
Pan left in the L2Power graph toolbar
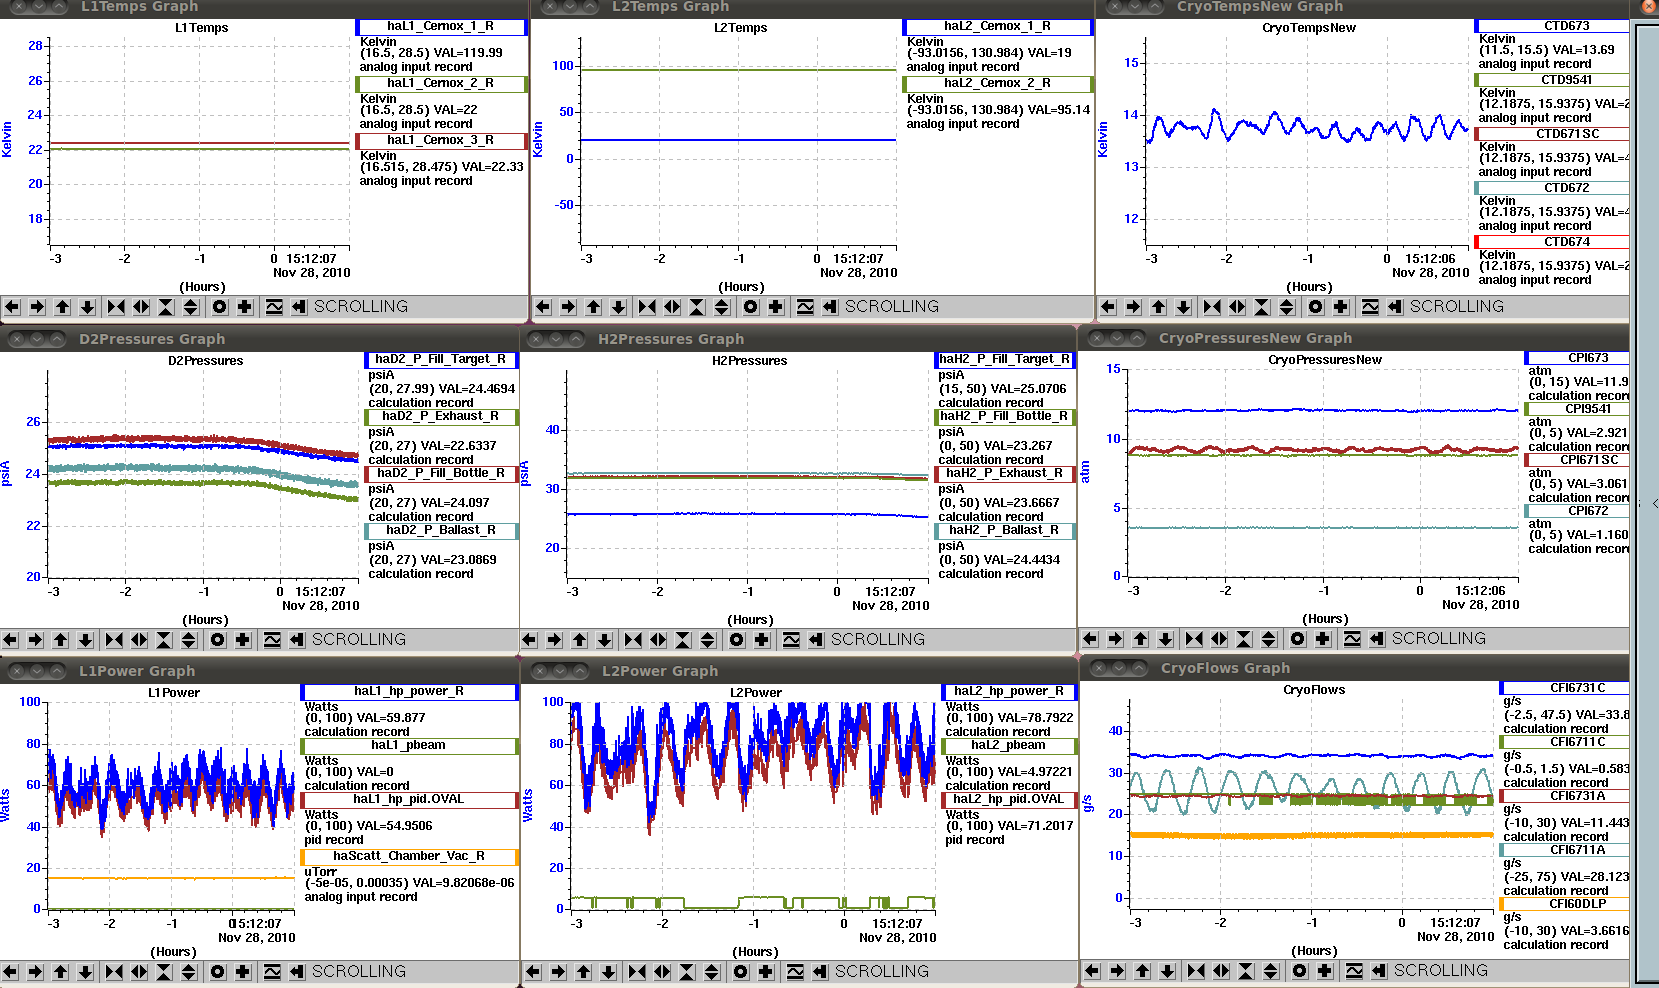(x=533, y=972)
